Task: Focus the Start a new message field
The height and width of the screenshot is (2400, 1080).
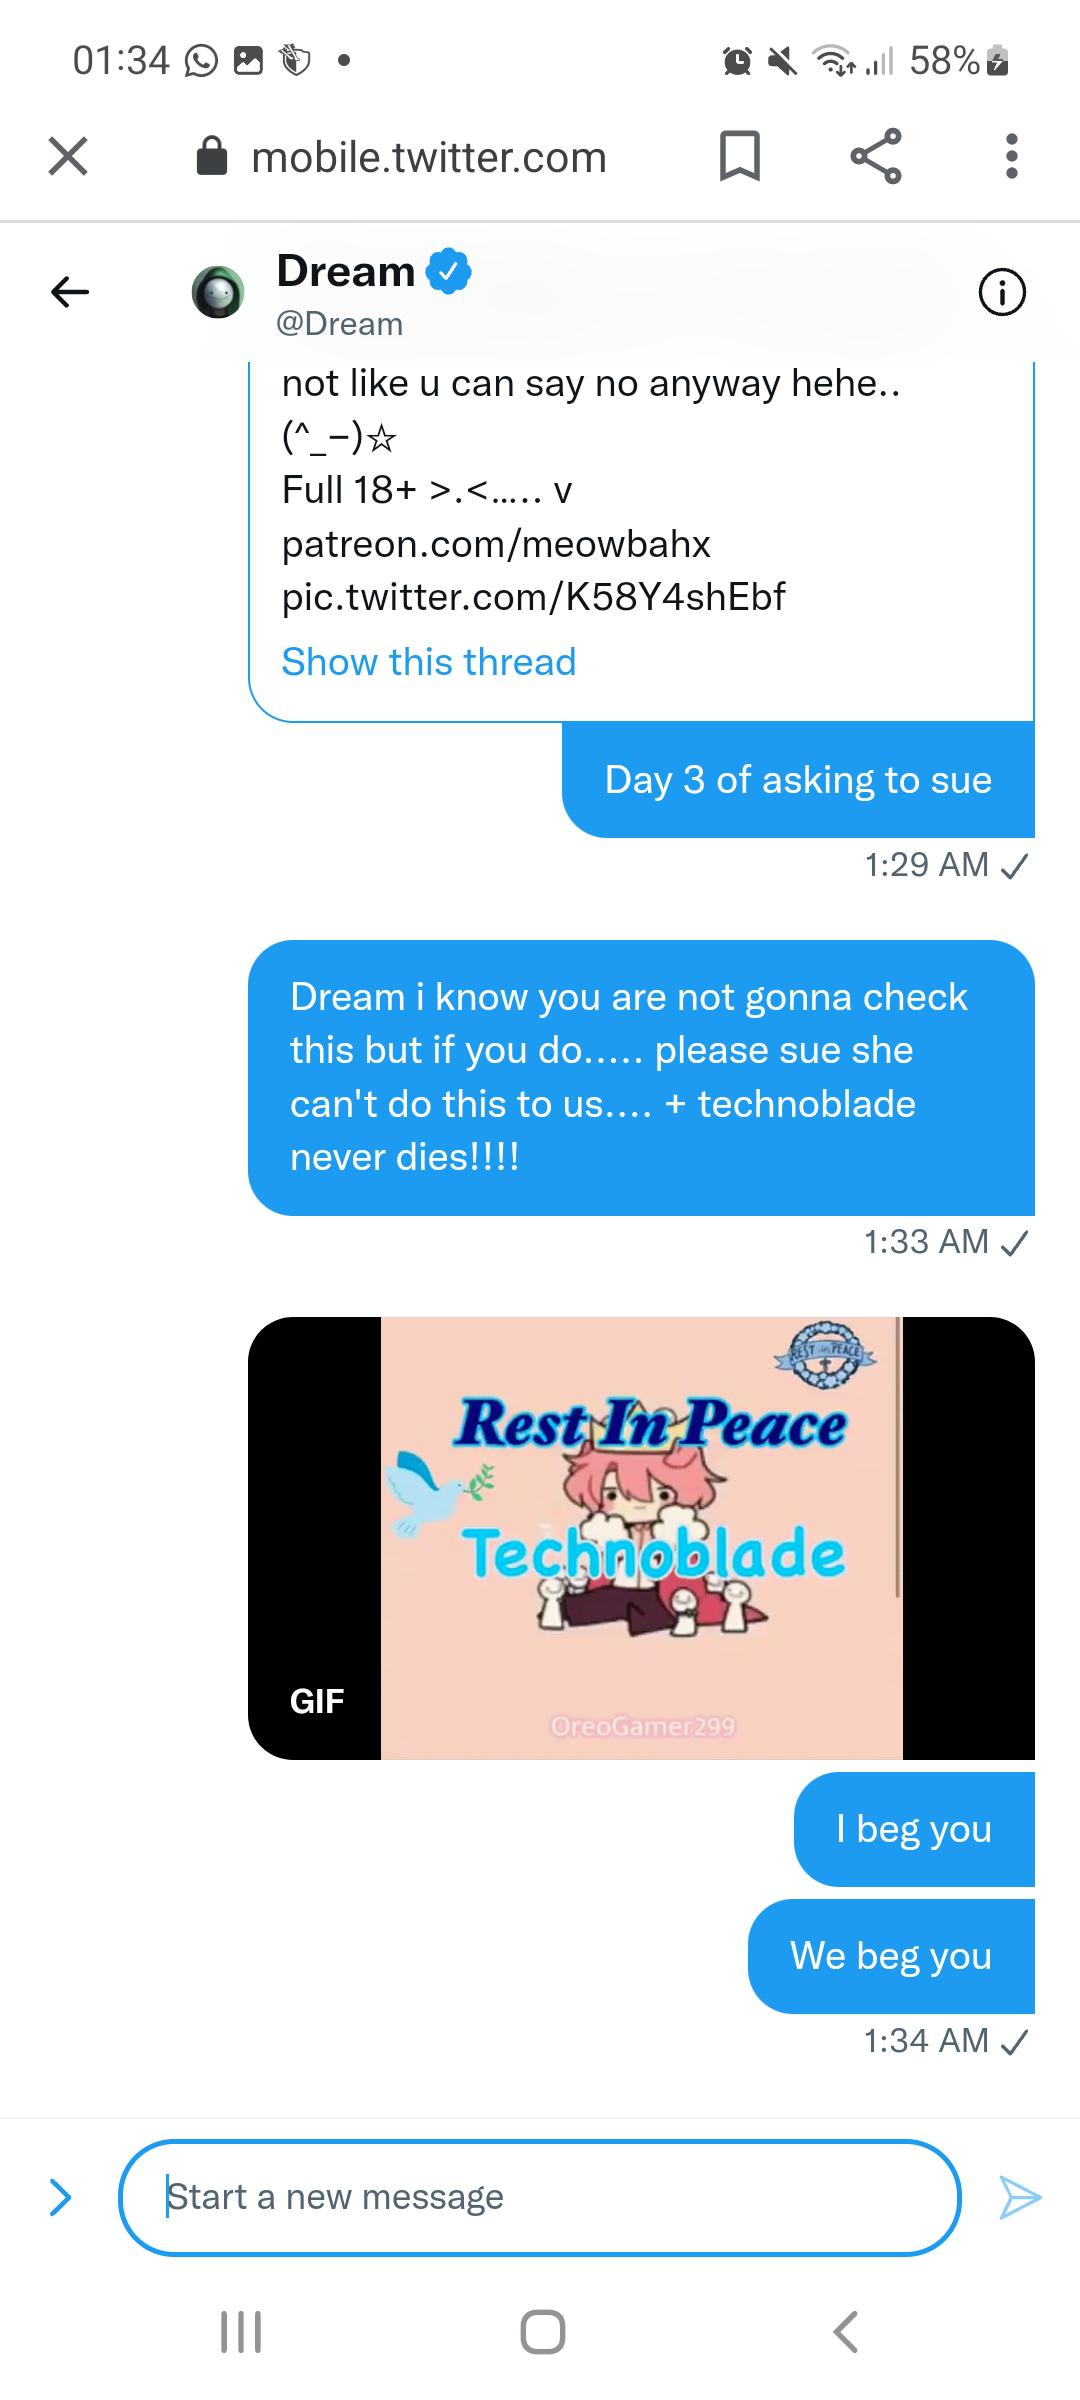Action: [540, 2197]
